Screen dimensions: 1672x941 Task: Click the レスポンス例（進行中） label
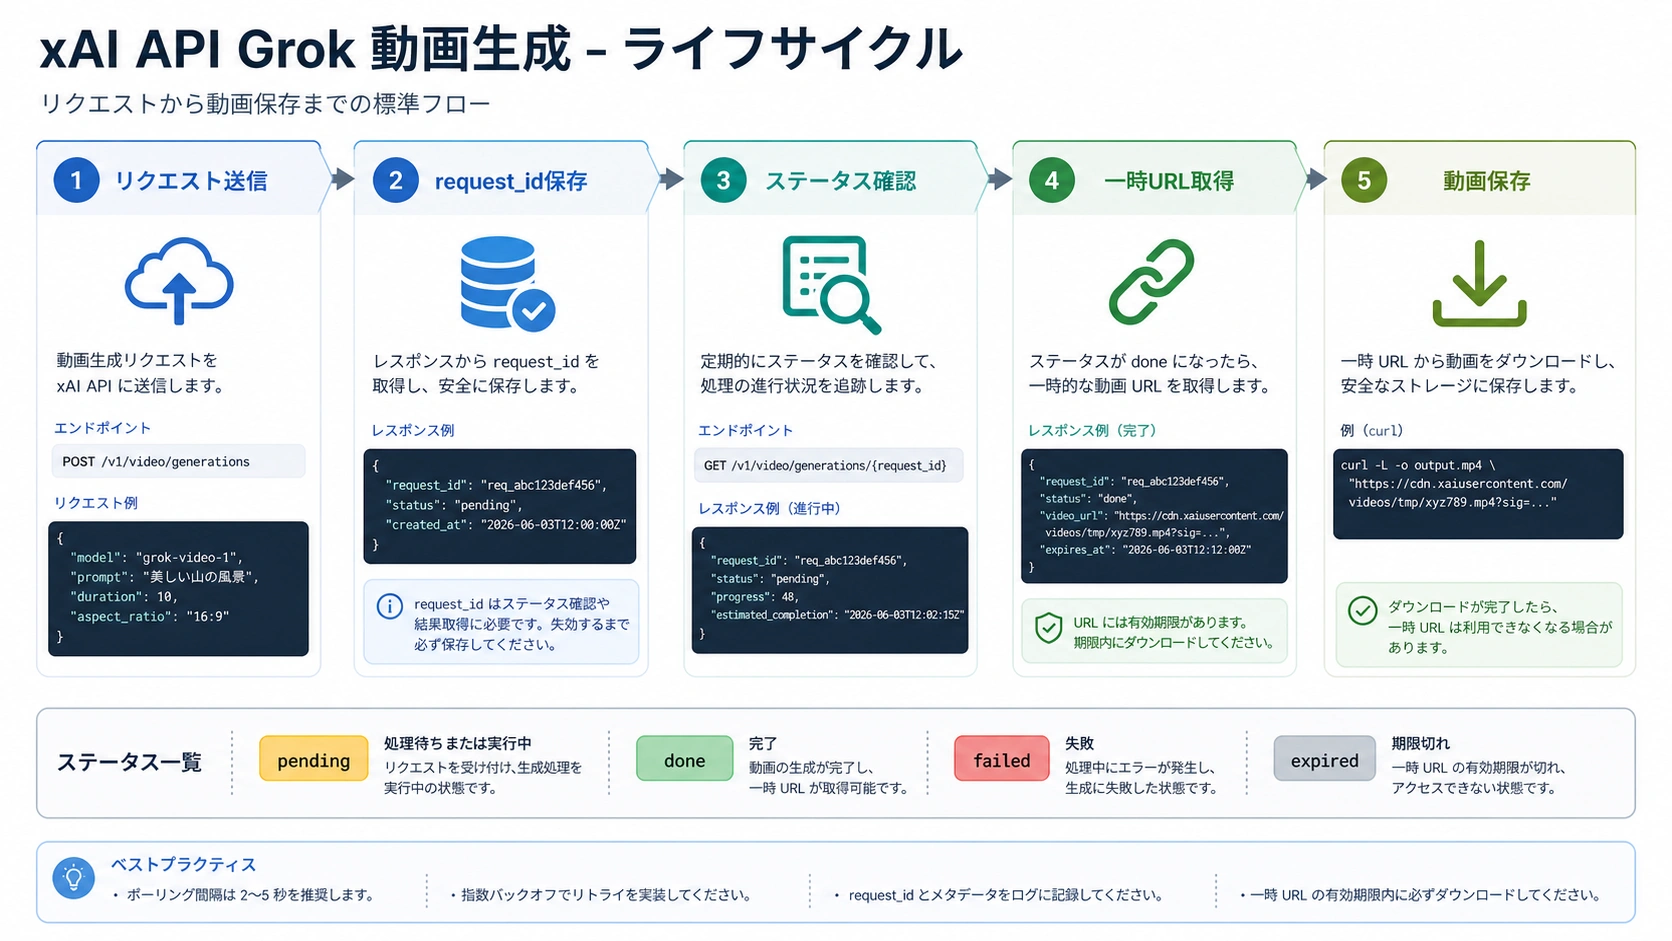pos(769,508)
